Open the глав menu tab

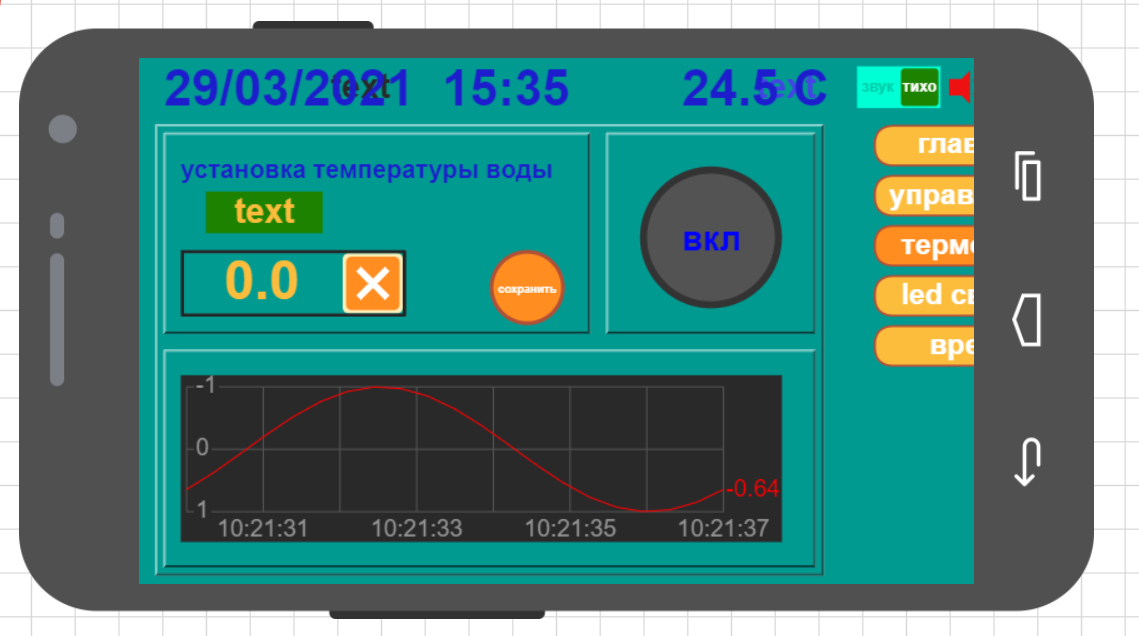tap(925, 146)
